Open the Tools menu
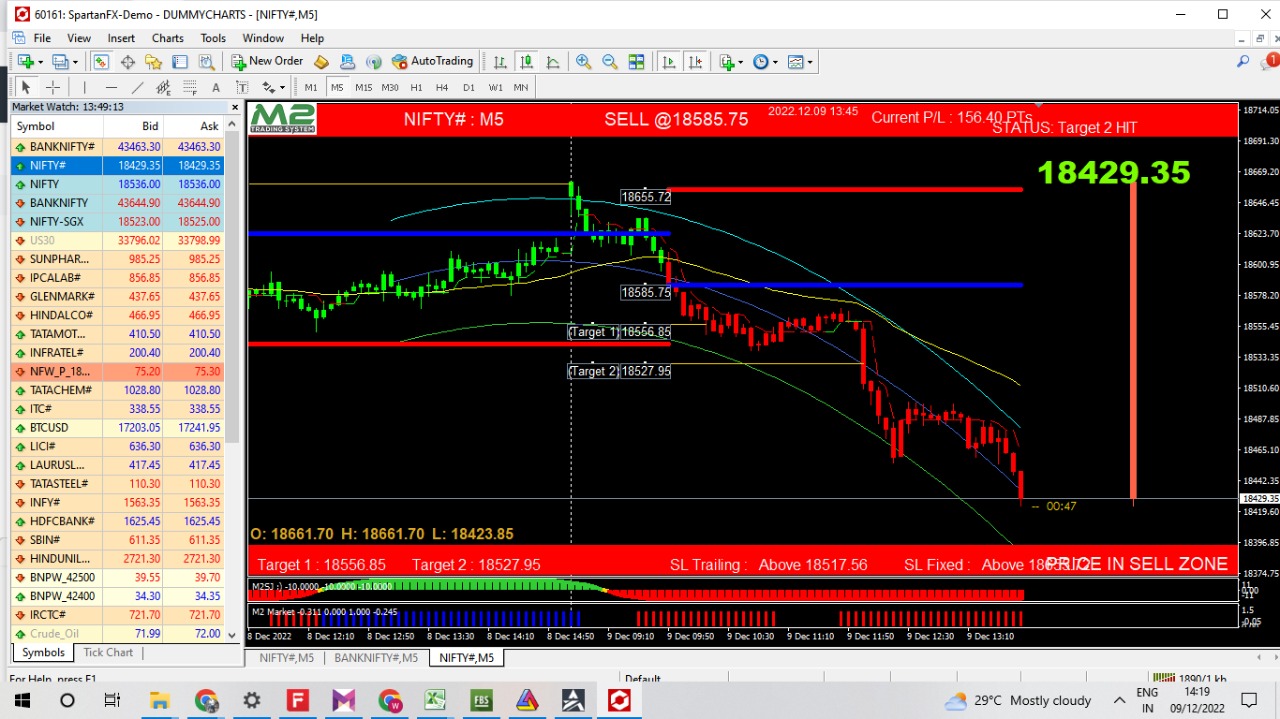This screenshot has height=719, width=1280. (213, 38)
